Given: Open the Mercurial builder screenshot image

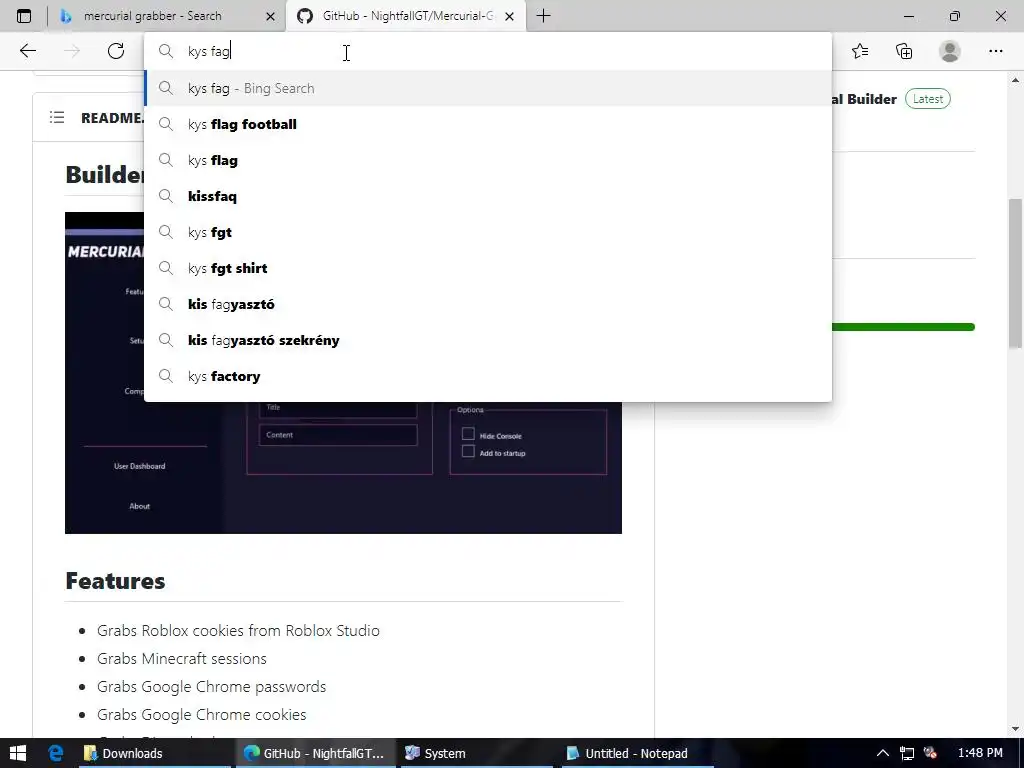Looking at the screenshot, I should point(343,372).
